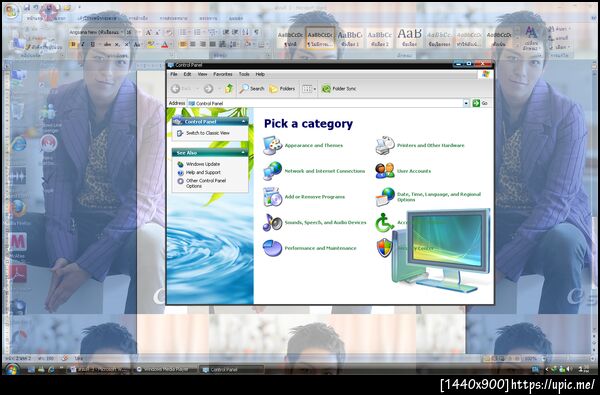Click Other Control Panel Options link
This screenshot has width=600, height=395.
(x=206, y=183)
